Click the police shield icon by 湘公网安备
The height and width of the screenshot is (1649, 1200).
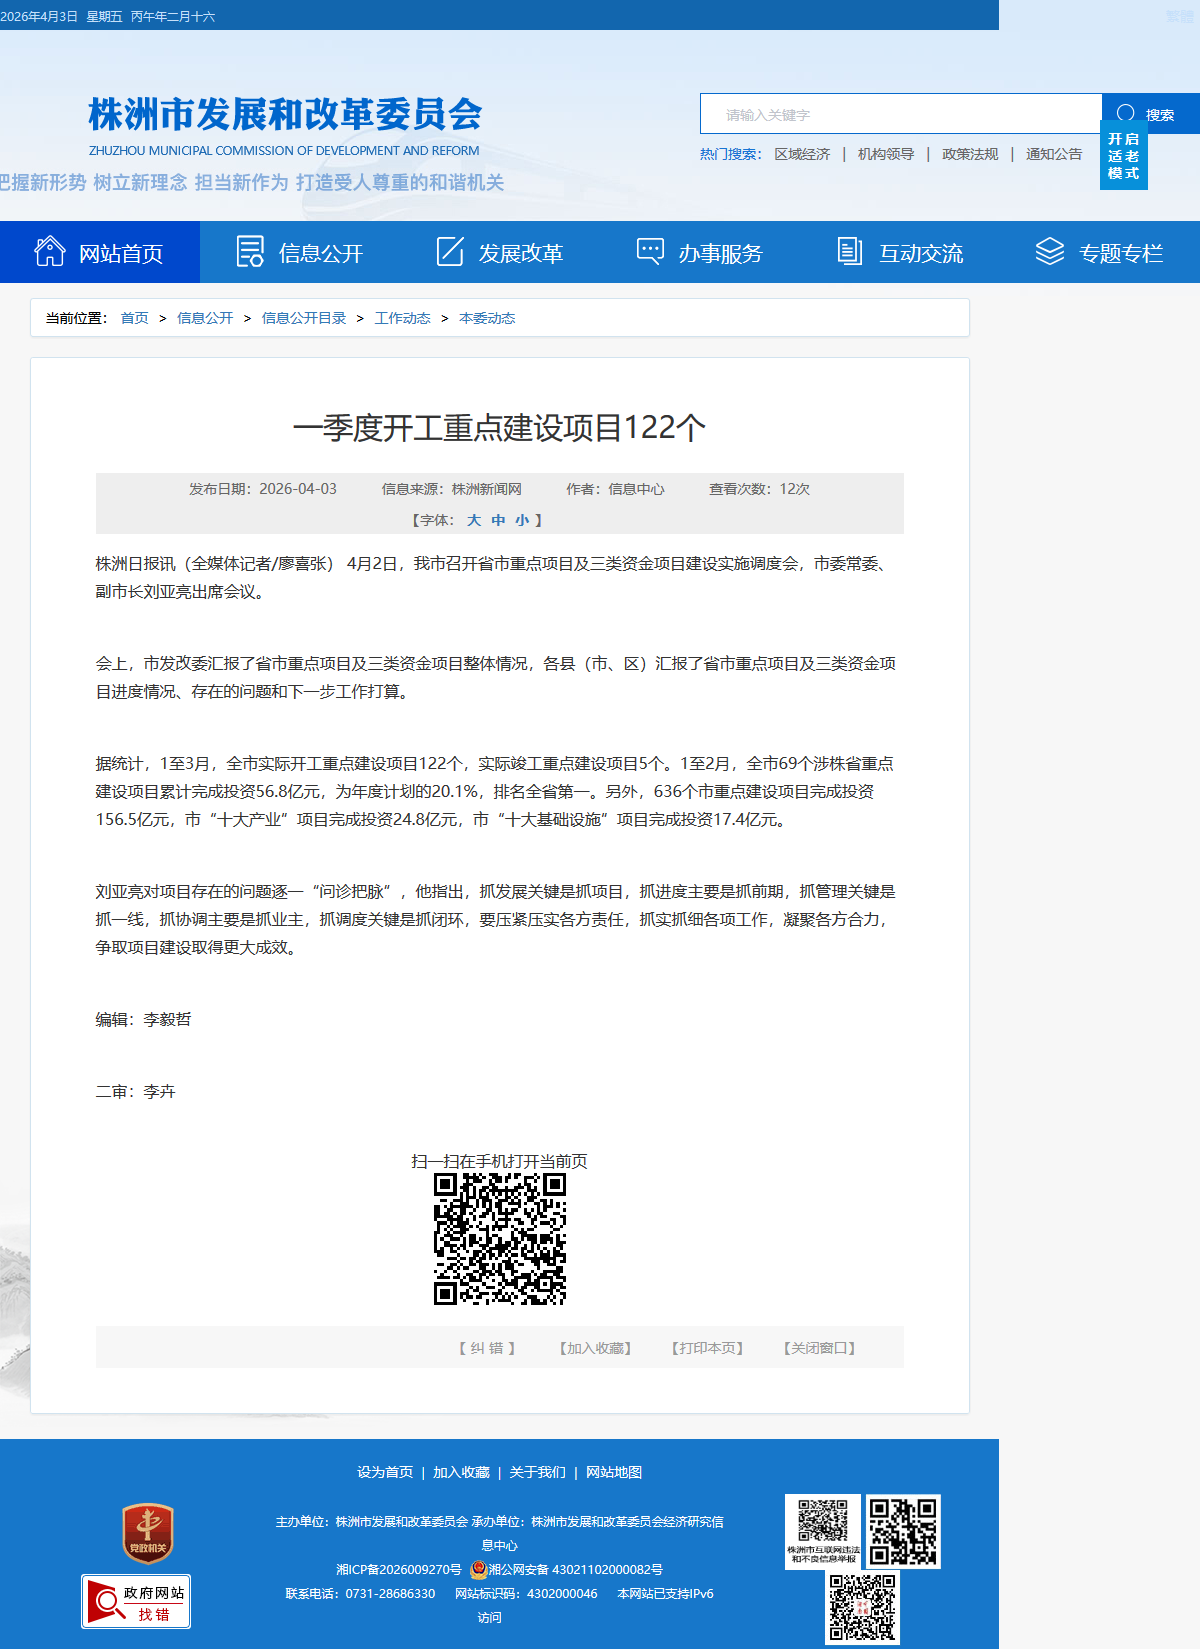pyautogui.click(x=478, y=1569)
